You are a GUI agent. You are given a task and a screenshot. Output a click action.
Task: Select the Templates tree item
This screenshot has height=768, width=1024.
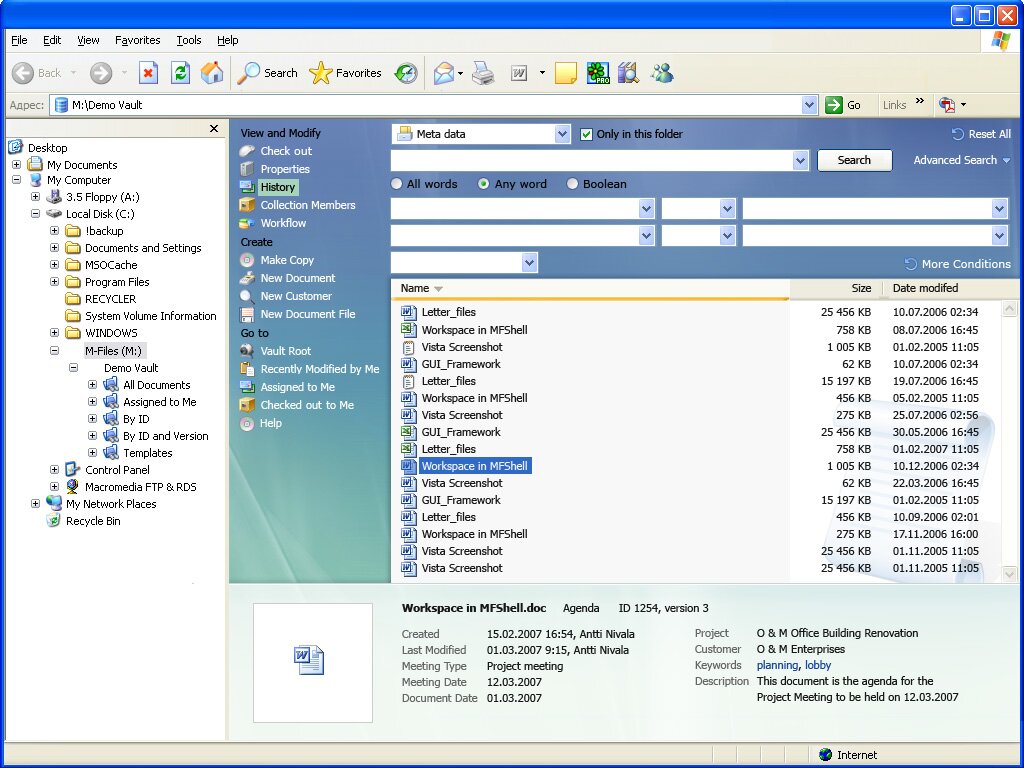pos(148,453)
